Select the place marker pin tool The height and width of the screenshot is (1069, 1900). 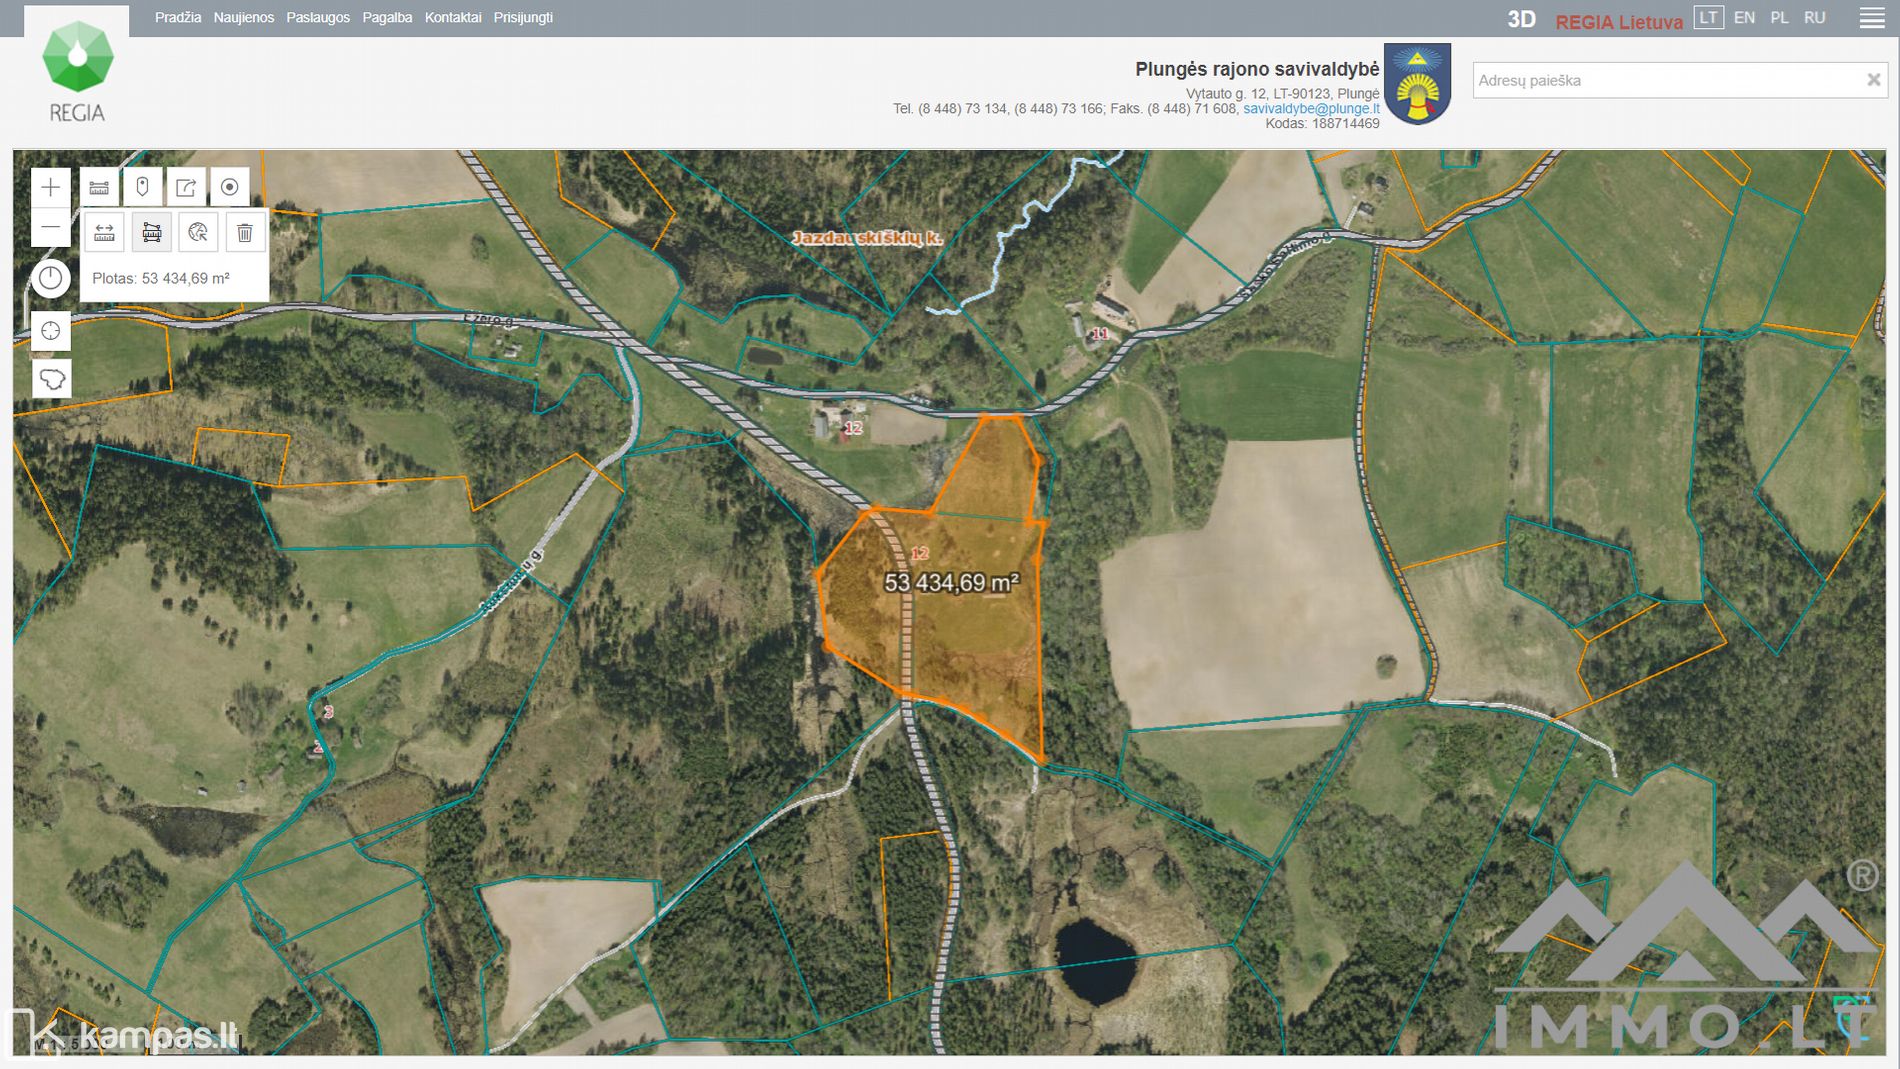[142, 187]
